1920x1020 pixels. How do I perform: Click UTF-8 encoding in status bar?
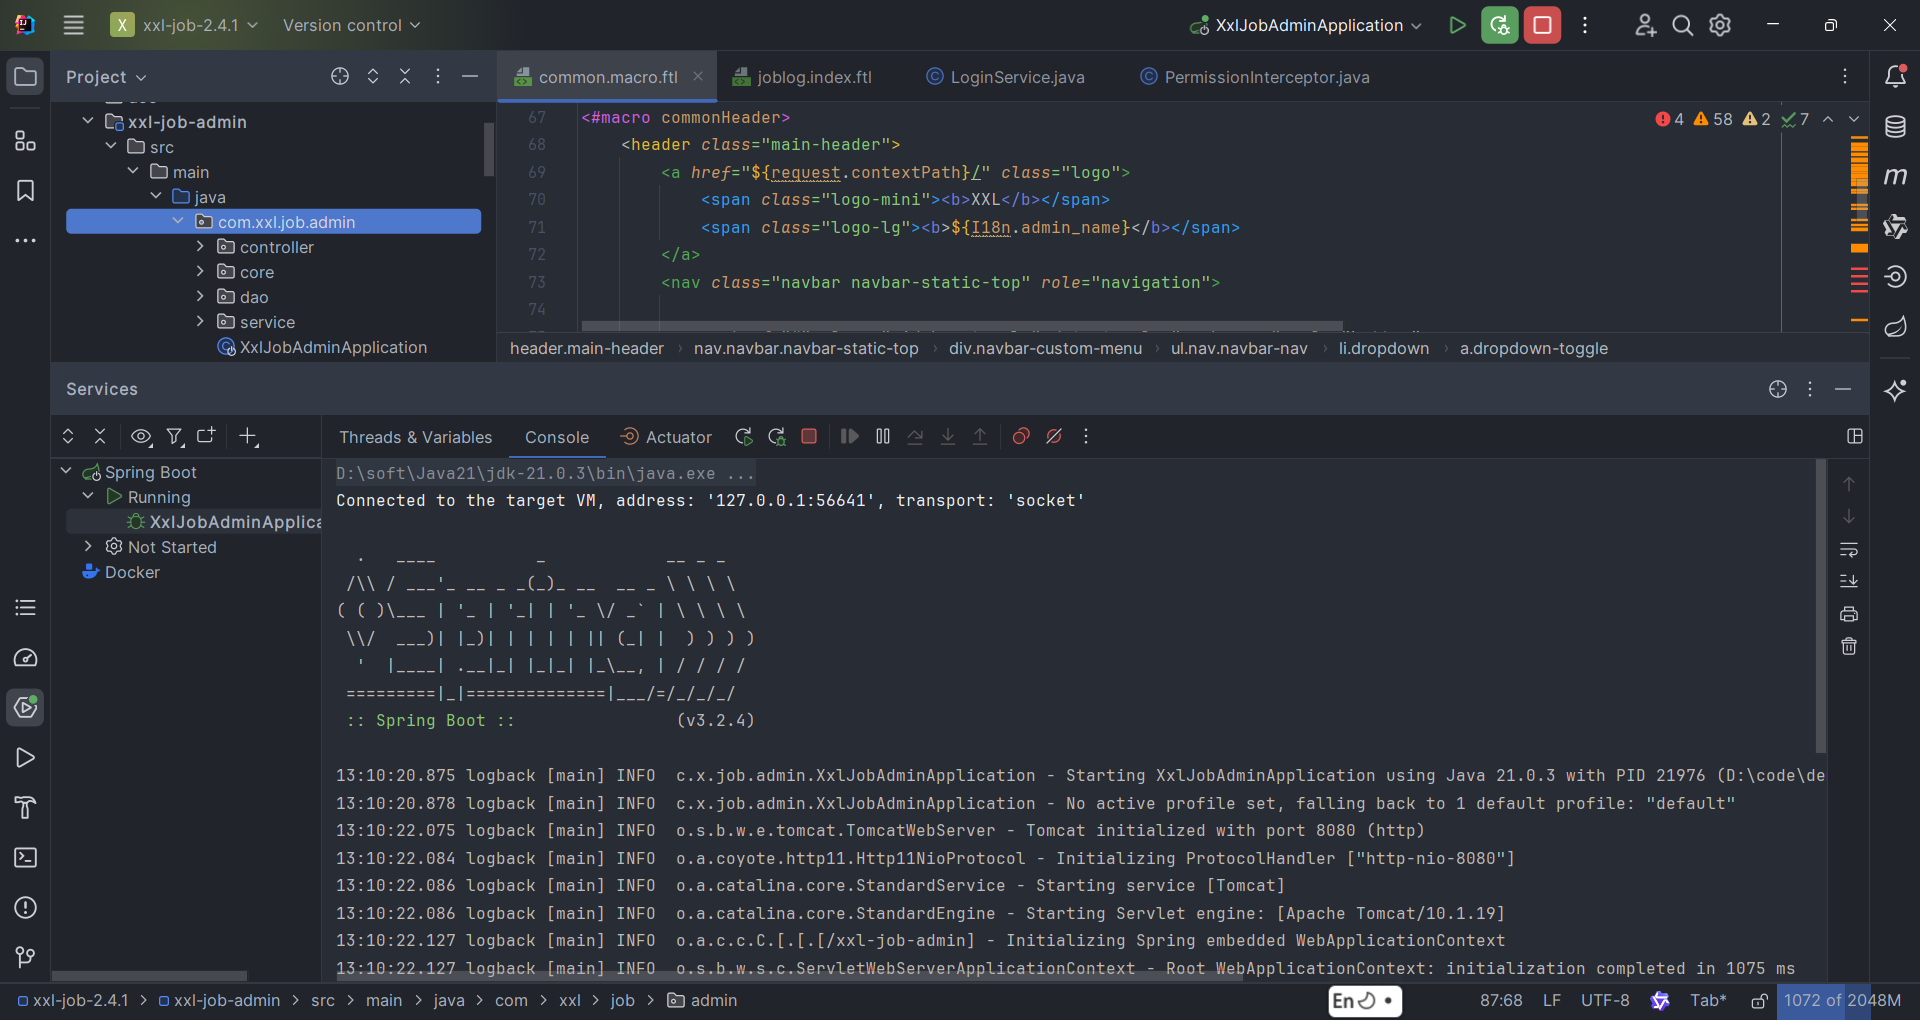(x=1605, y=1001)
